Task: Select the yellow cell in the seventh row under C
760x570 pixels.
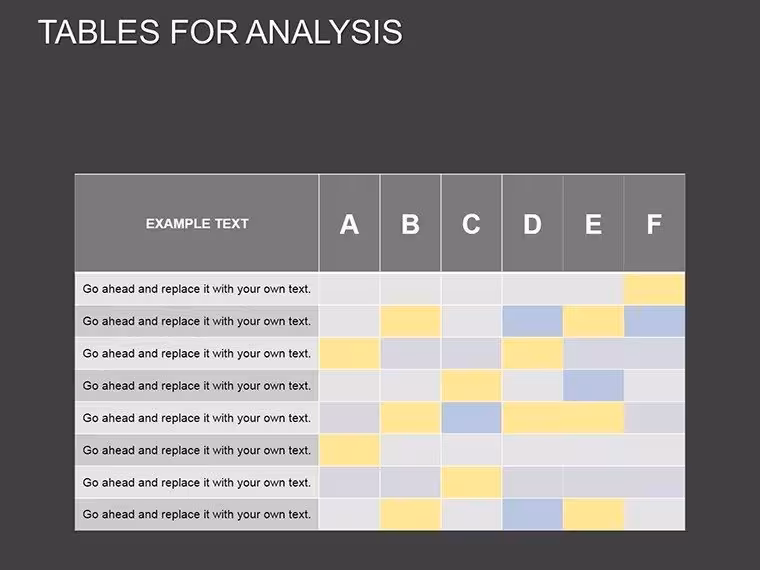Action: 471,482
